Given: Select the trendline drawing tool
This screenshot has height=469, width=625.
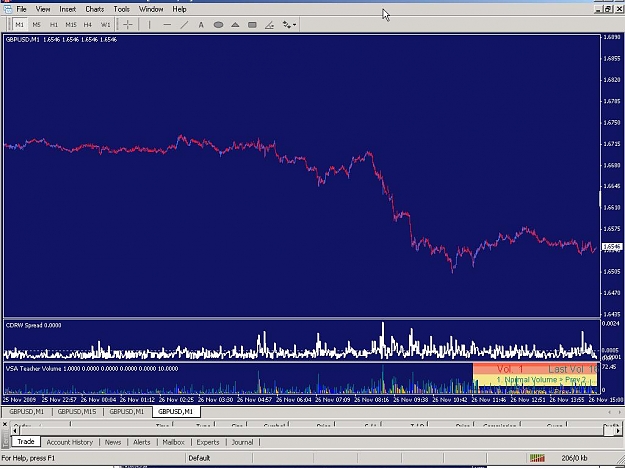Looking at the screenshot, I should [184, 25].
